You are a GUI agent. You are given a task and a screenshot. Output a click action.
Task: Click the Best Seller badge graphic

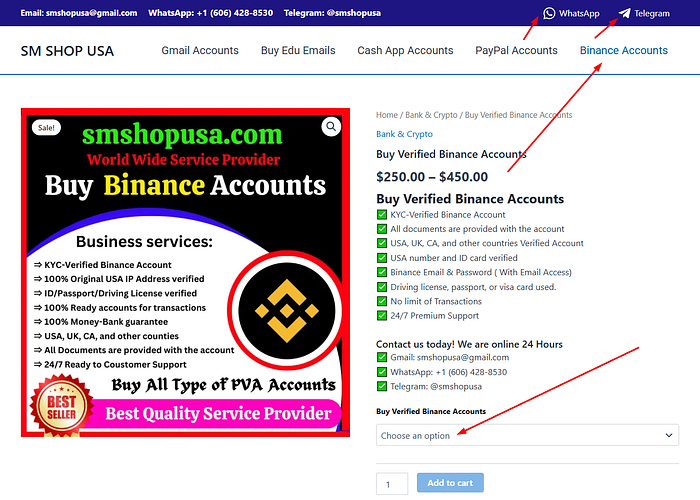62,405
